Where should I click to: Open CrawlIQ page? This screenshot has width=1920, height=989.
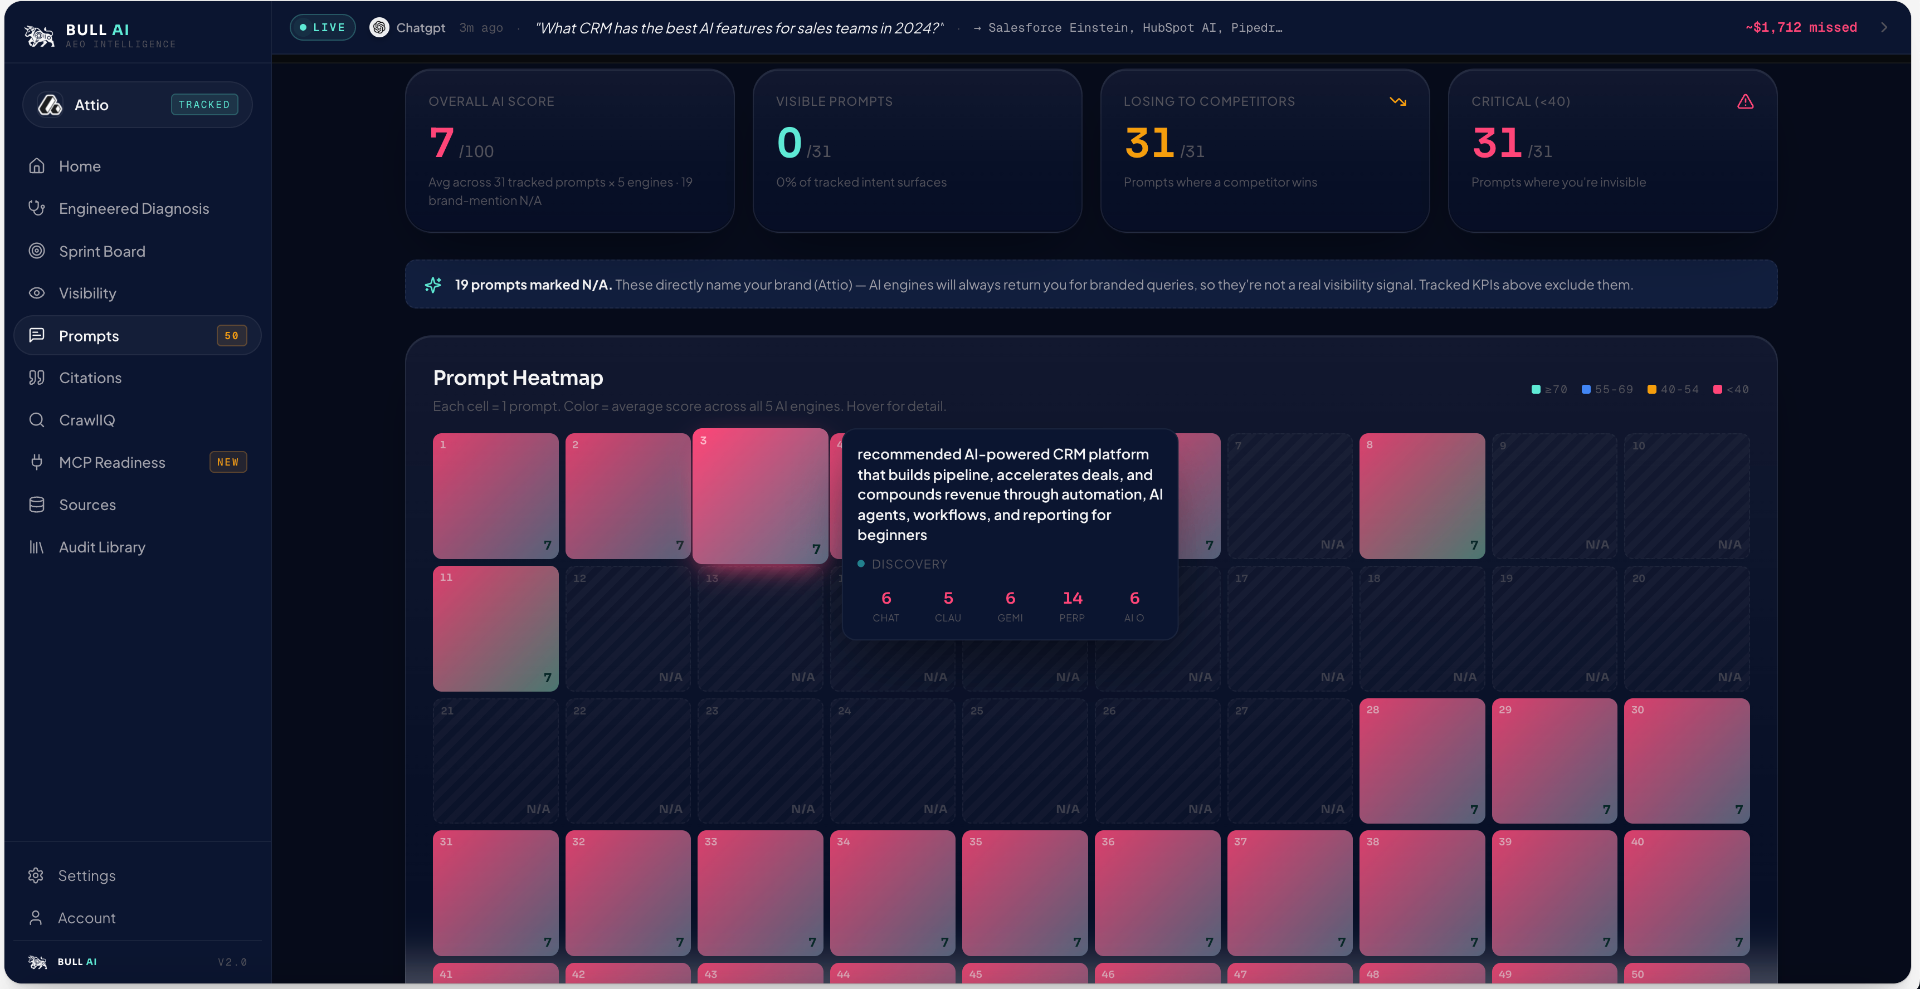coord(137,420)
